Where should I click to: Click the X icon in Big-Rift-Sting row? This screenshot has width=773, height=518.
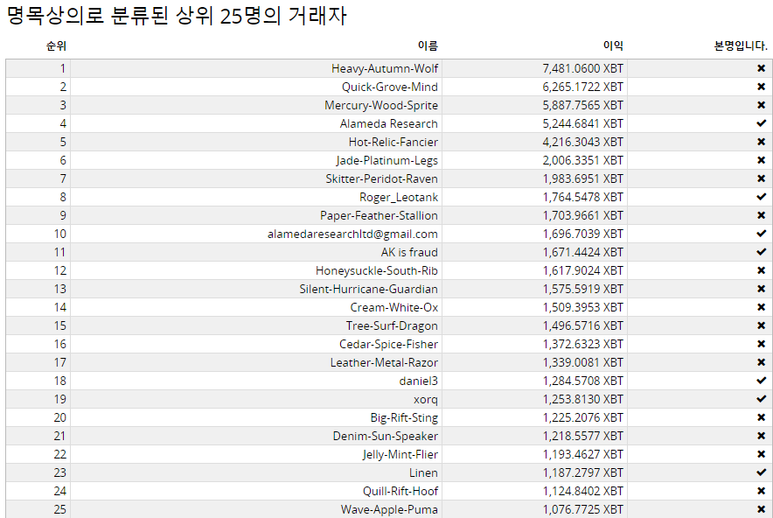coord(761,417)
